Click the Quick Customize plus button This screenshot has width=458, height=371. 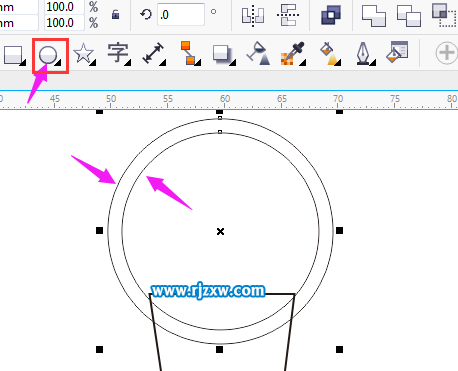[446, 53]
